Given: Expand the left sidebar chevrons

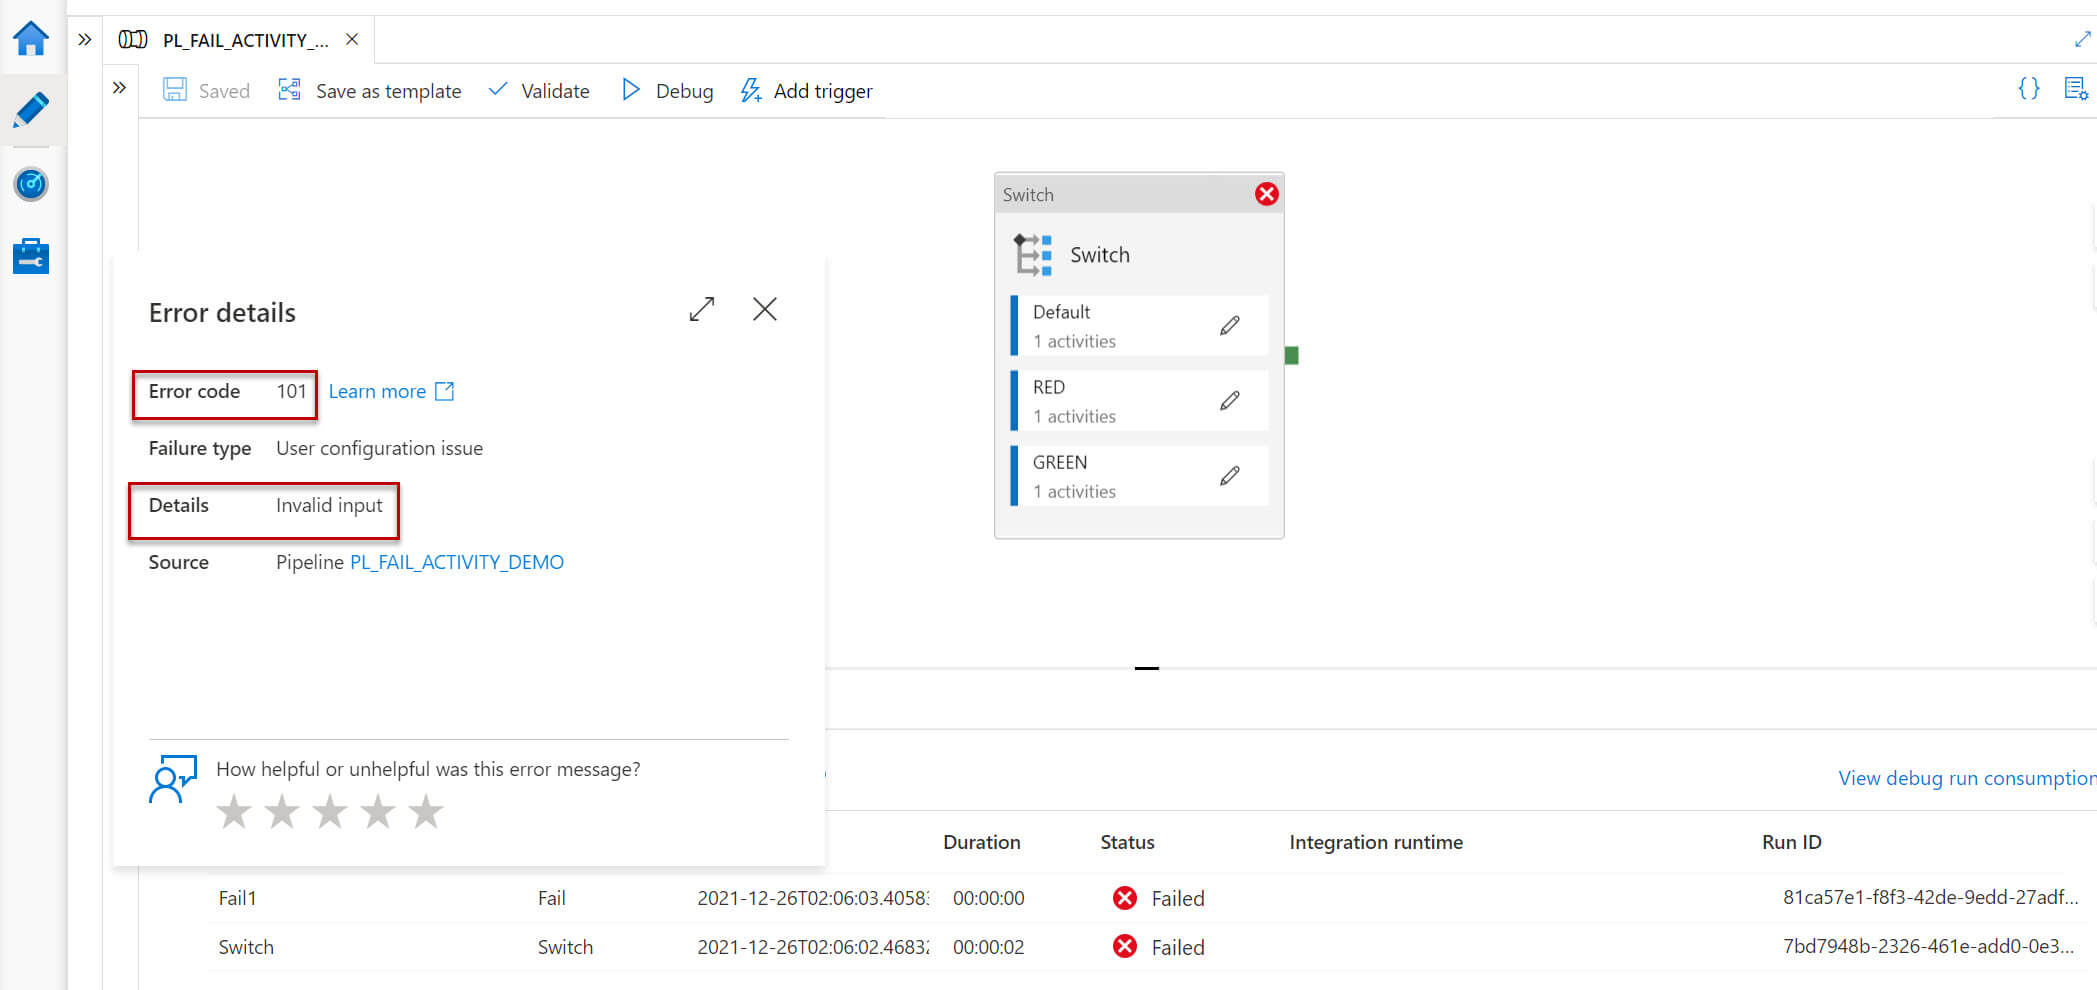Looking at the screenshot, I should [x=85, y=40].
